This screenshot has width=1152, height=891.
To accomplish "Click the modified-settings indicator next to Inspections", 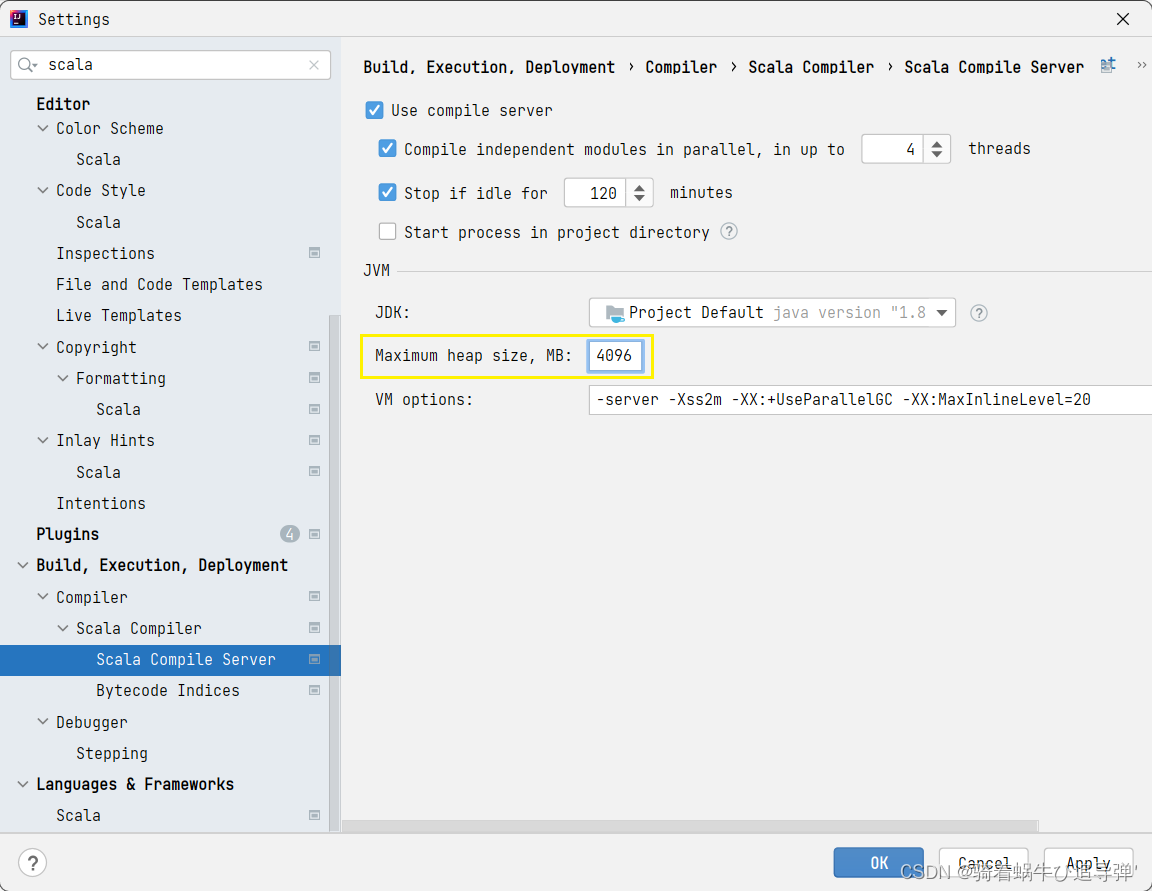I will (314, 253).
